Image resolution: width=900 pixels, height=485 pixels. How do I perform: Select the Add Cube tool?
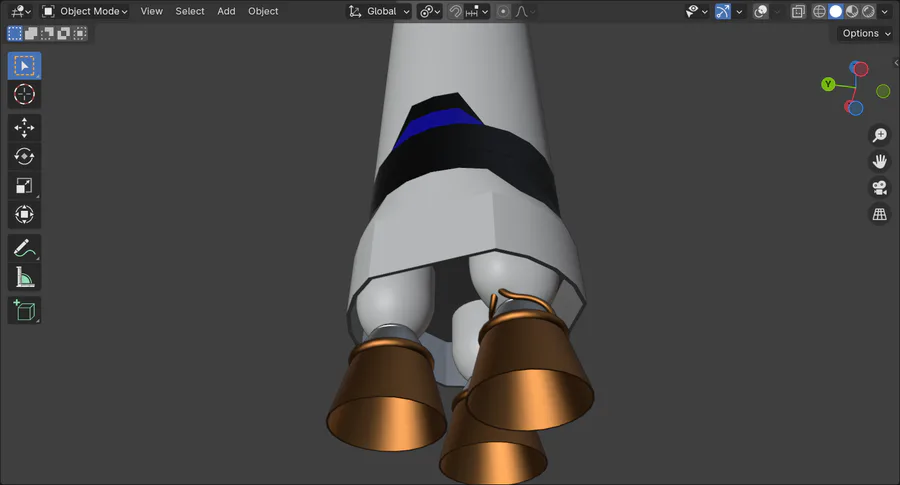pyautogui.click(x=24, y=311)
